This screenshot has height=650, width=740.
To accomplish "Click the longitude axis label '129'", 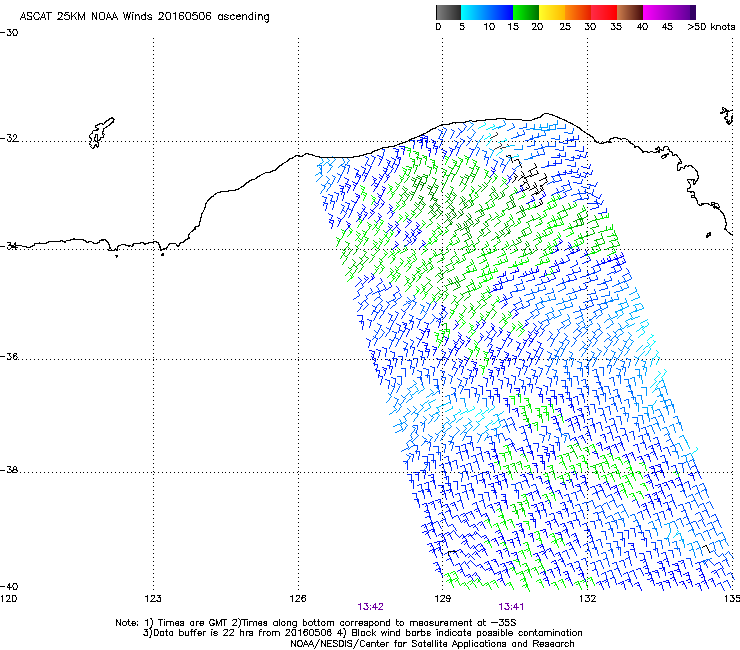I will (x=442, y=599).
